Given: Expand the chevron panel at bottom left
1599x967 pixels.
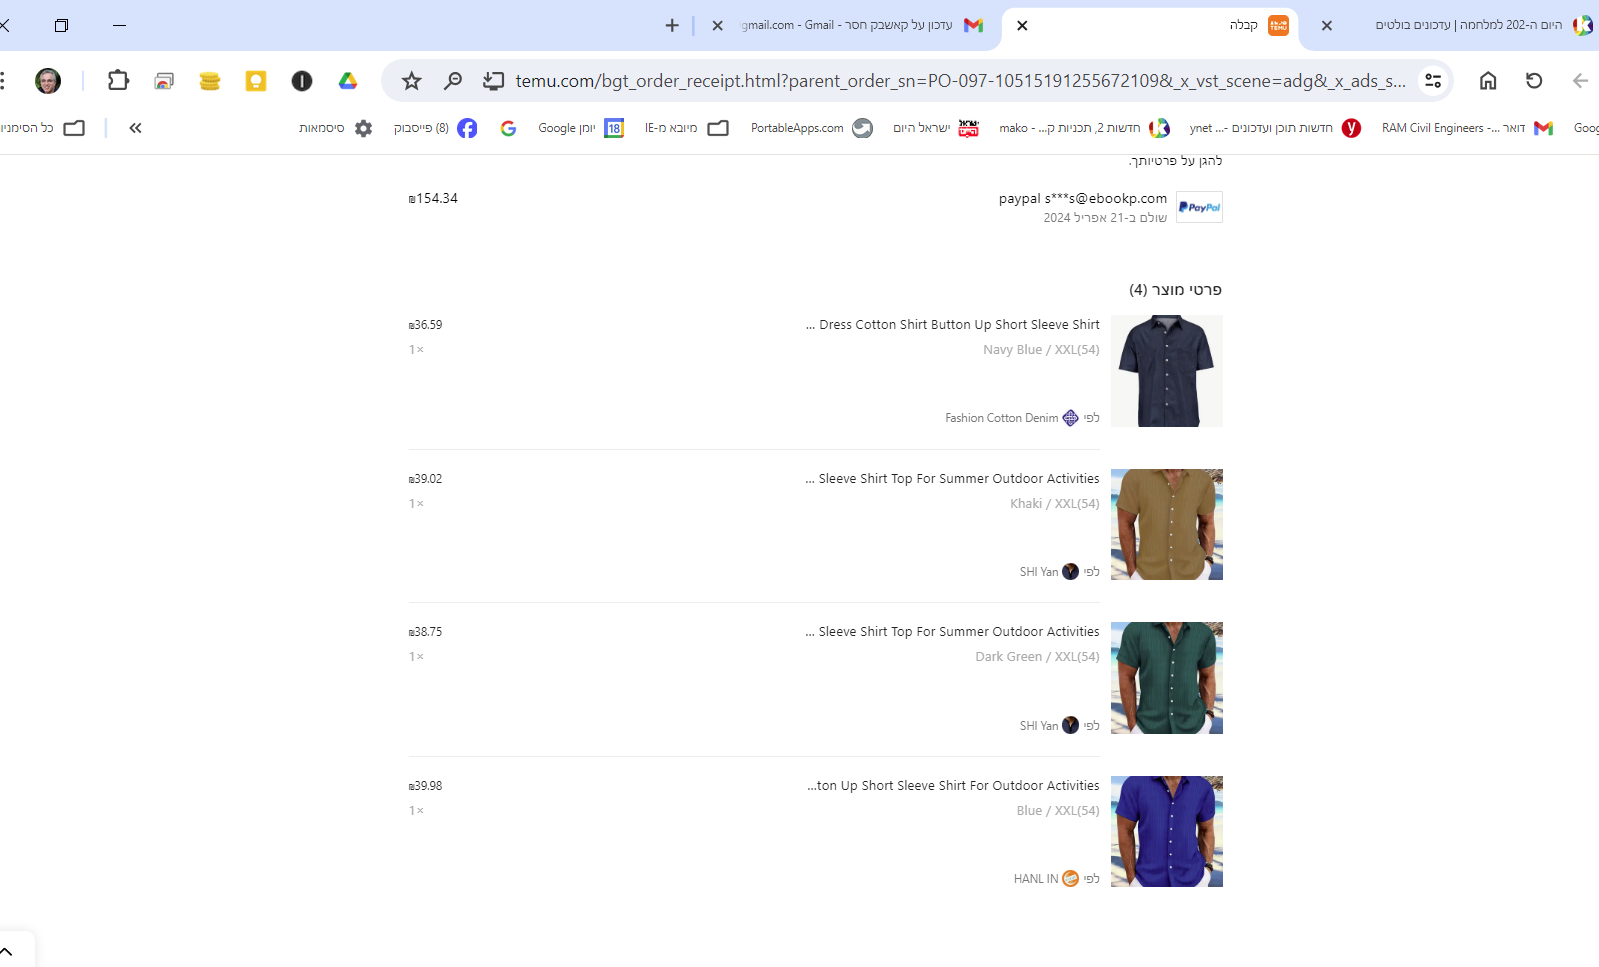Looking at the screenshot, I should [7, 951].
